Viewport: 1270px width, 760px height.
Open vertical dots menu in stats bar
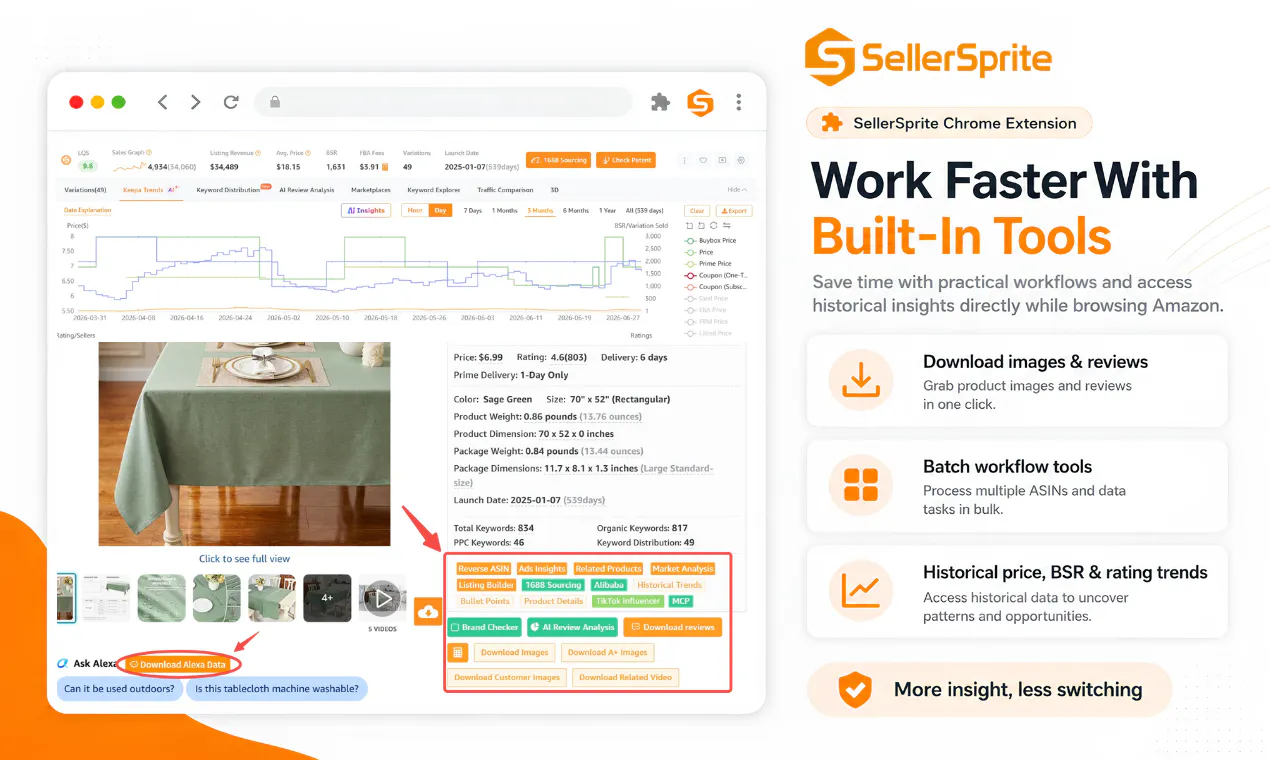pyautogui.click(x=685, y=160)
